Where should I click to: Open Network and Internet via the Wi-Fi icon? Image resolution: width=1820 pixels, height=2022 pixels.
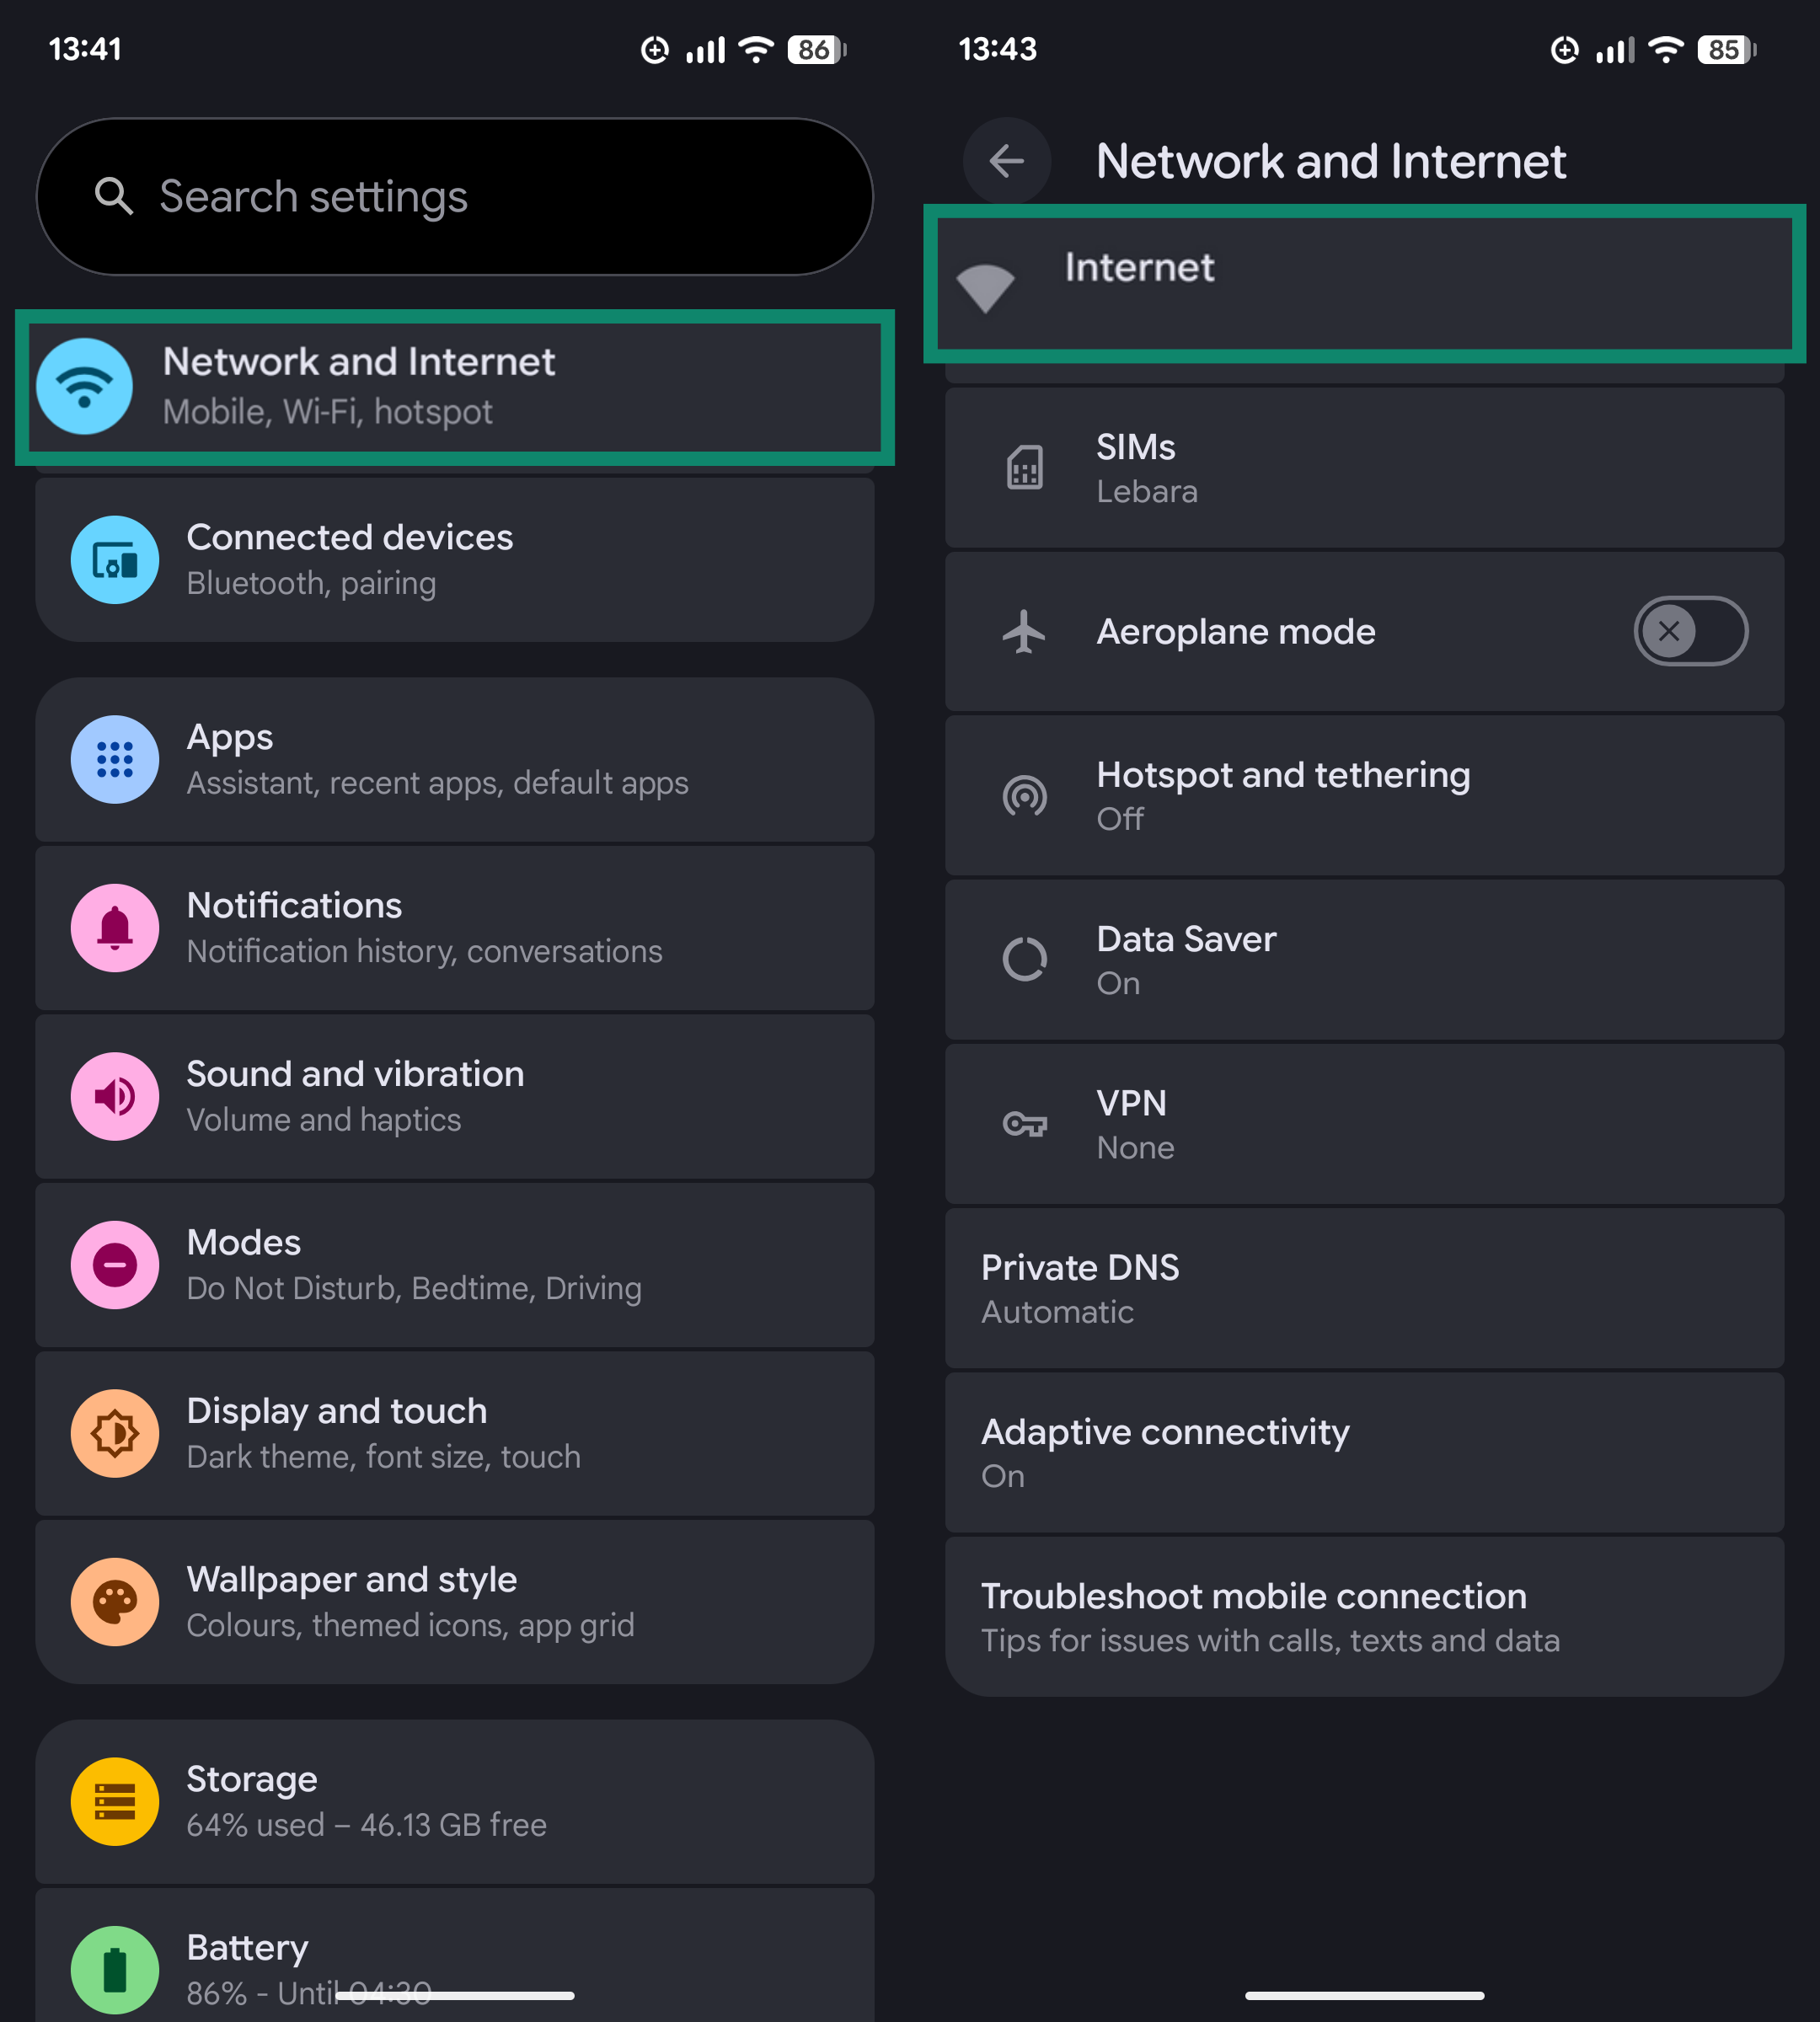(x=85, y=387)
